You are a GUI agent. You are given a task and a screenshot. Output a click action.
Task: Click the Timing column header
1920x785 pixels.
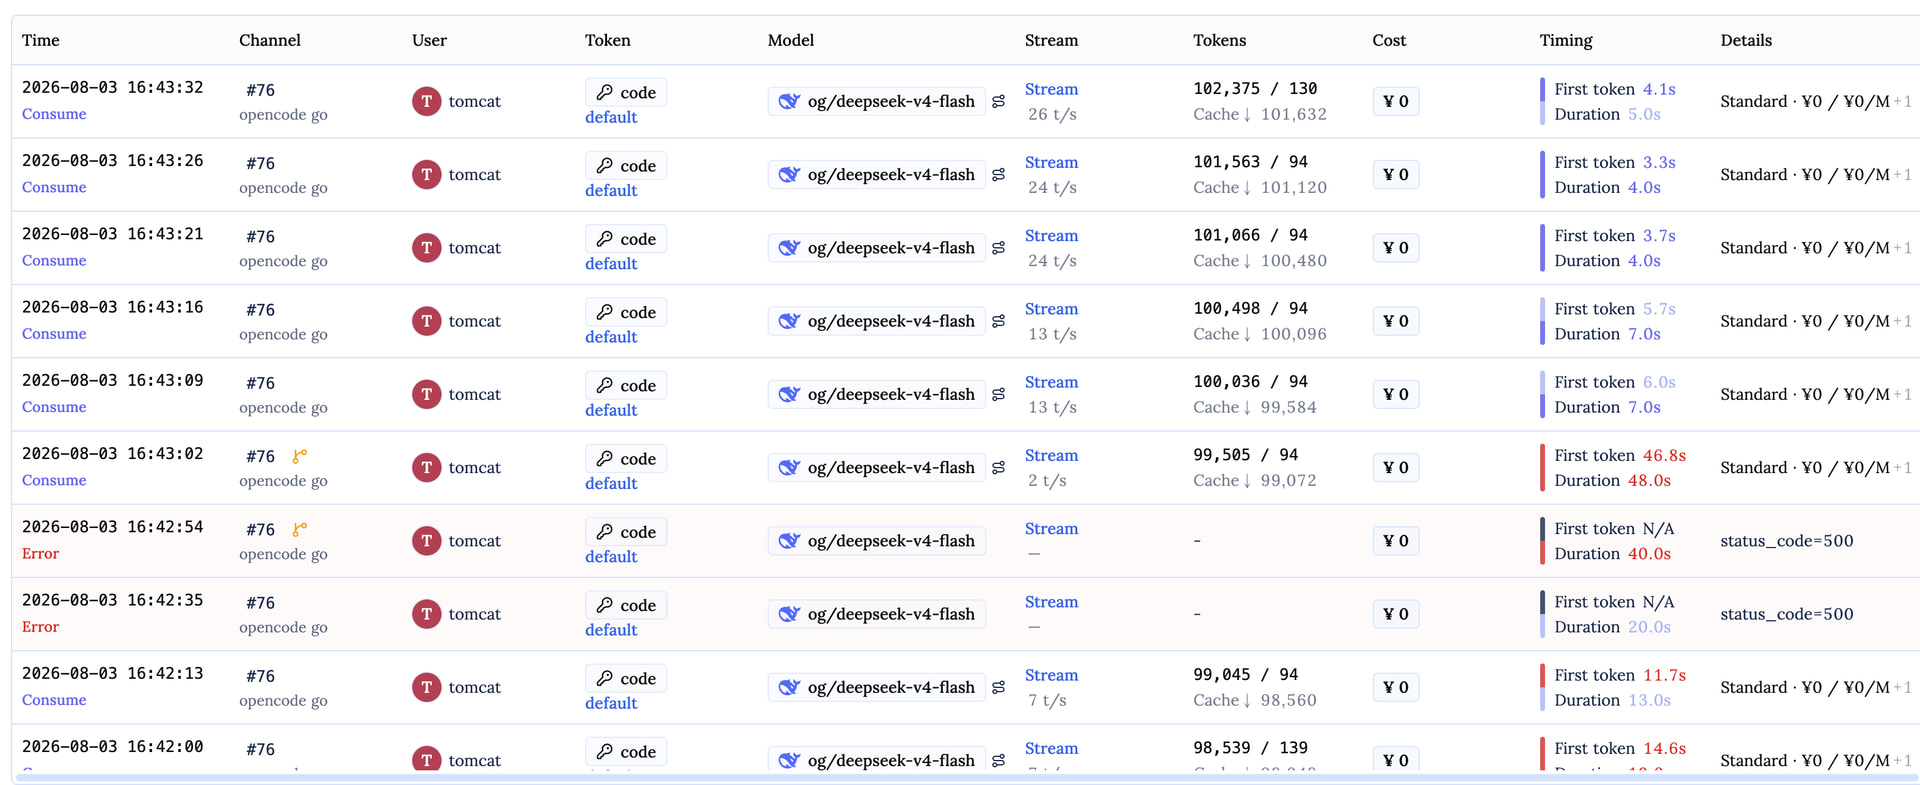point(1566,40)
